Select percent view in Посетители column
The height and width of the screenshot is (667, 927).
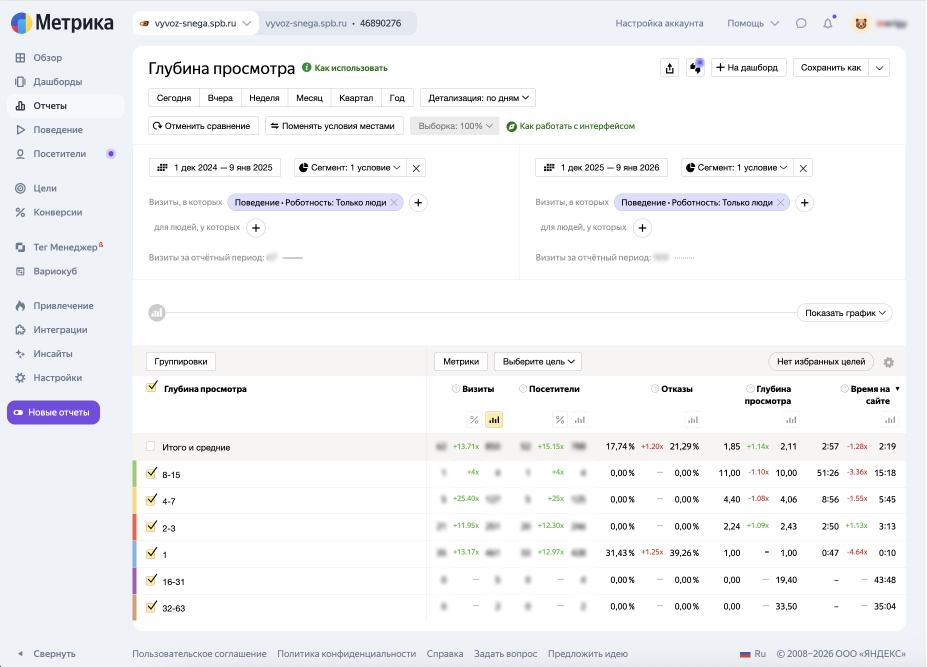point(560,420)
